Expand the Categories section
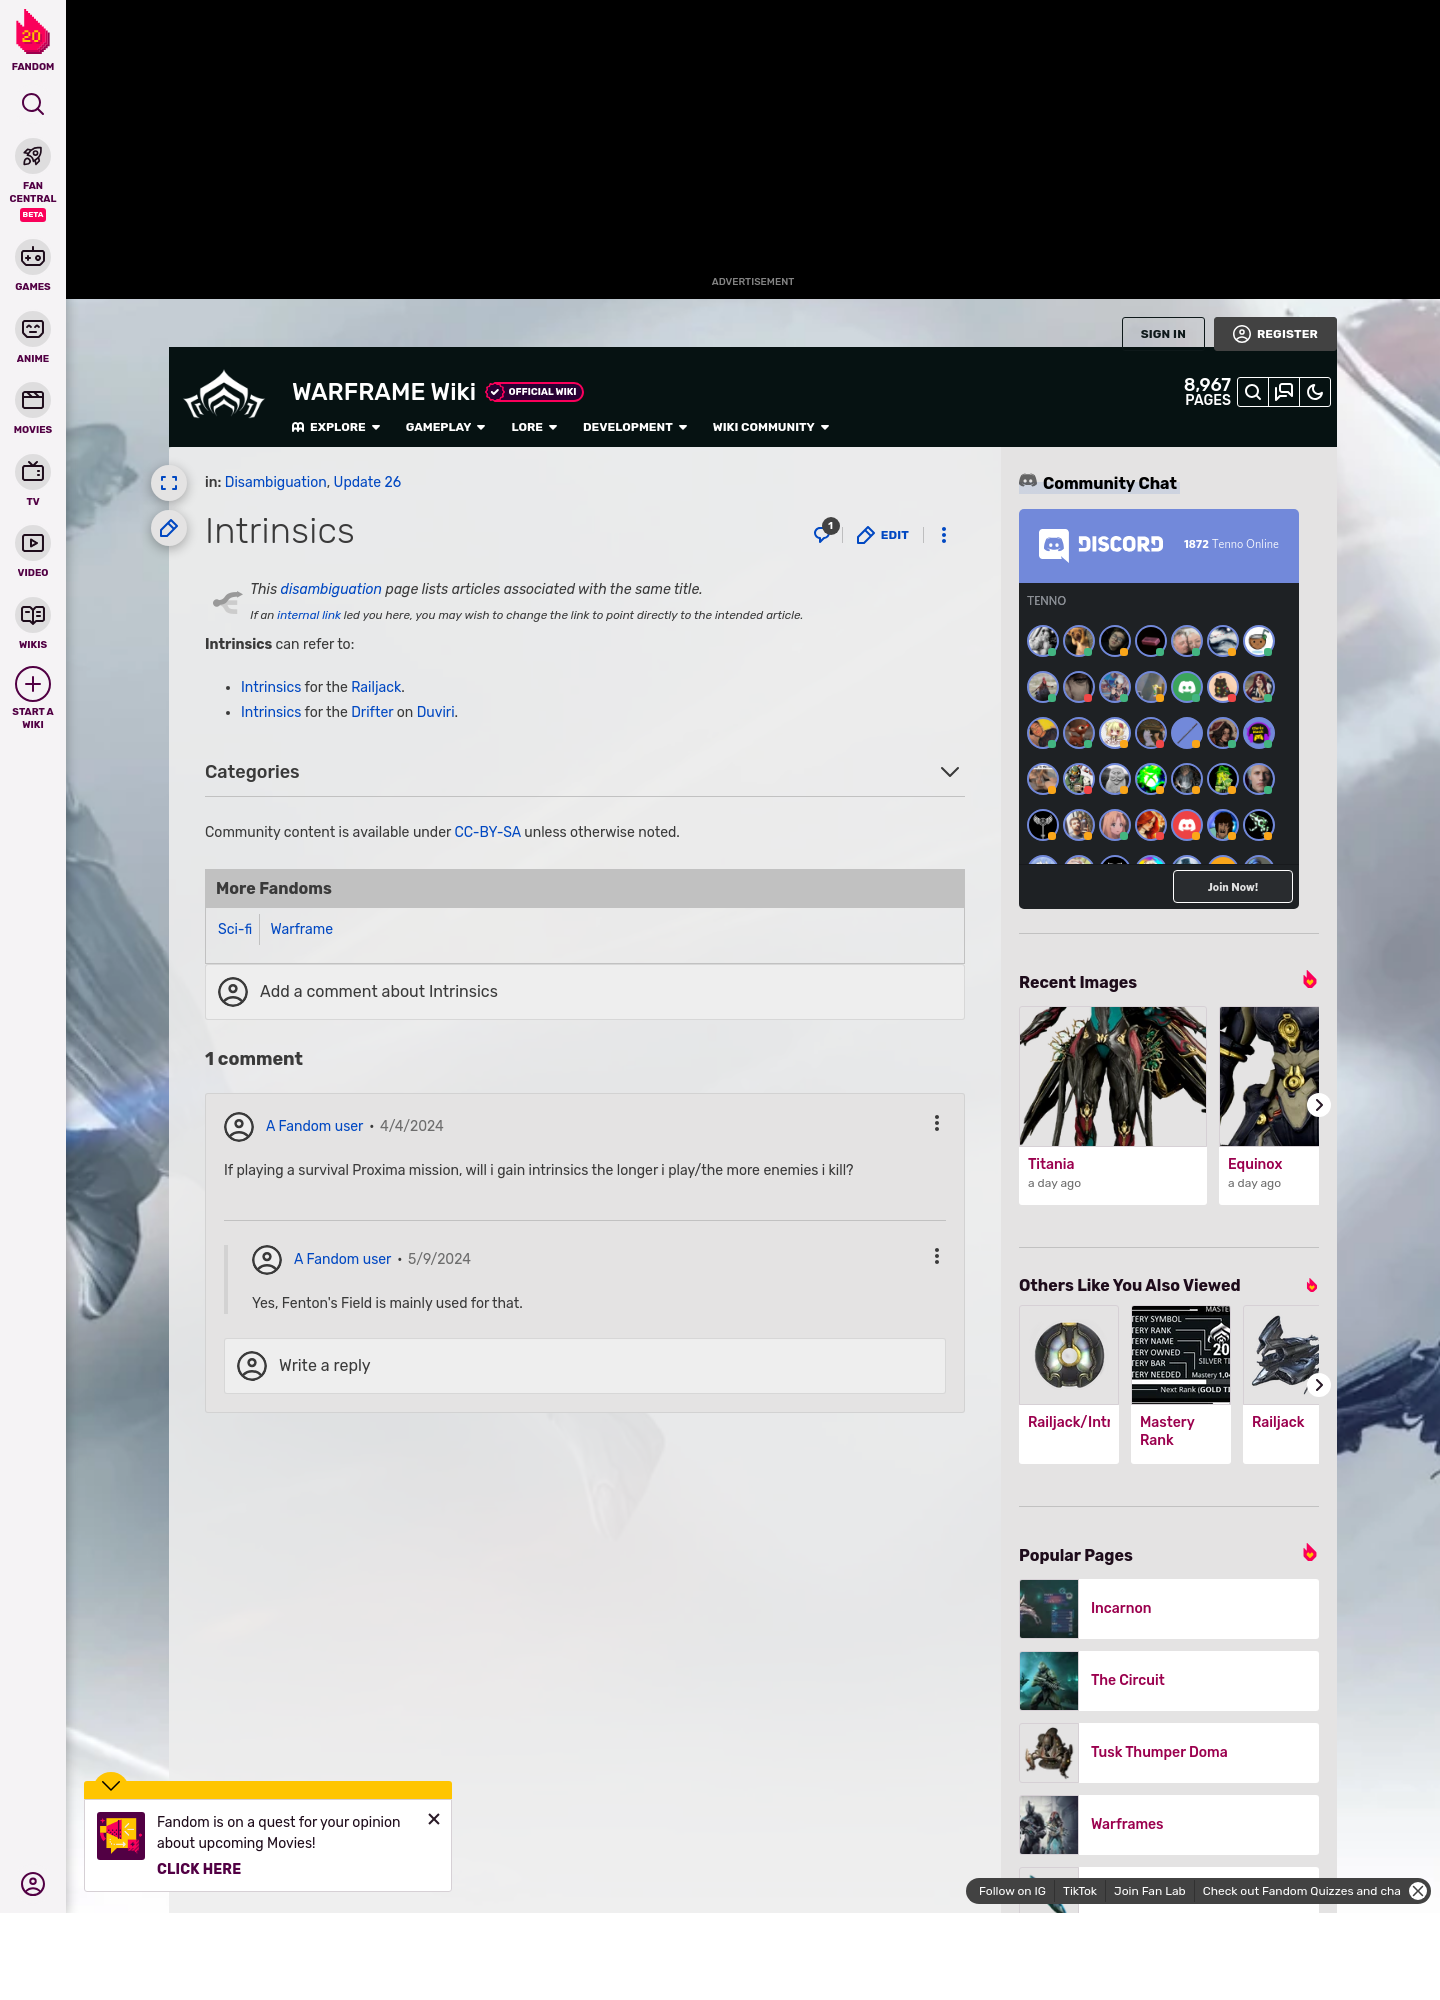 949,772
